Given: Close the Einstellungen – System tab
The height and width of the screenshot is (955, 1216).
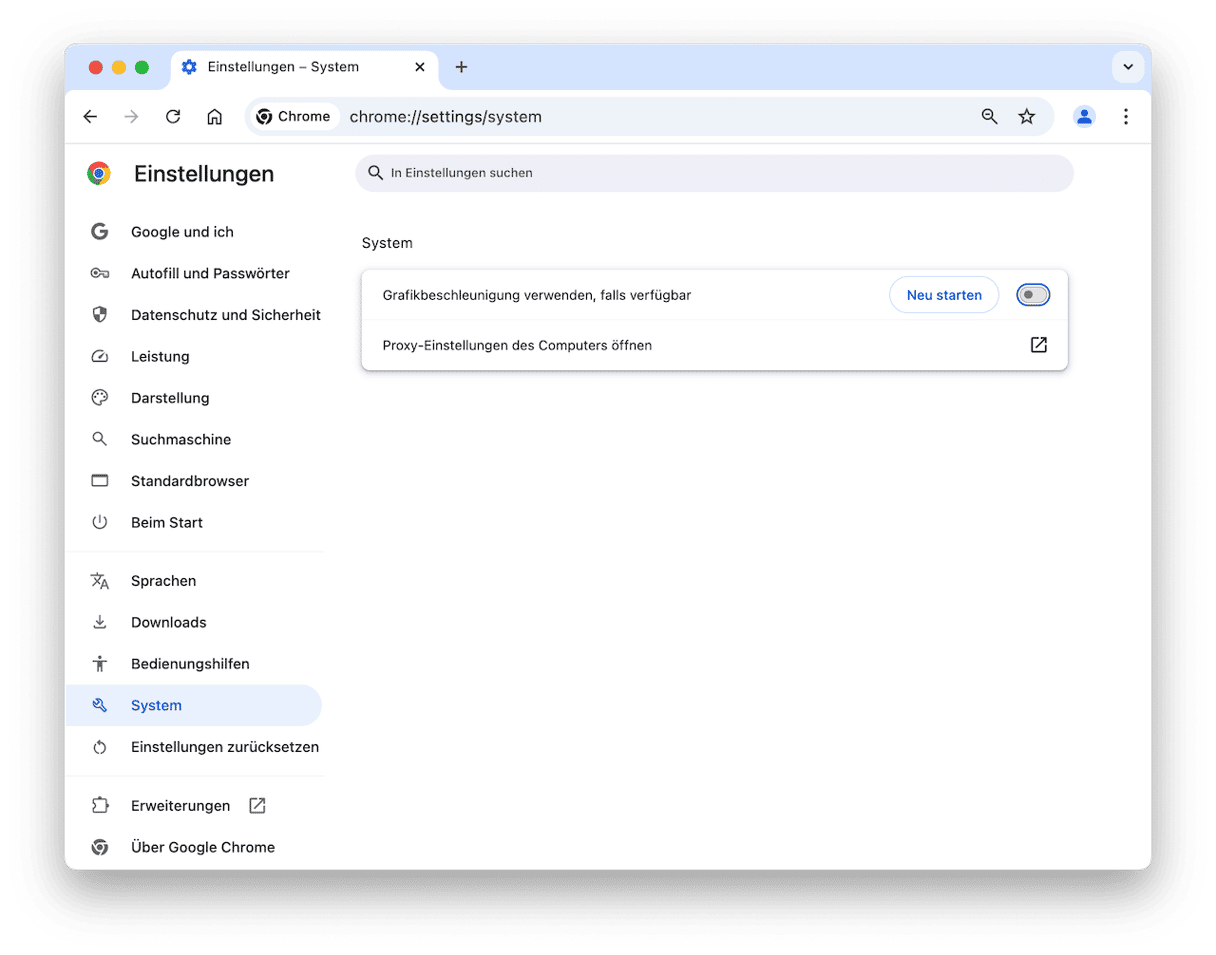Looking at the screenshot, I should (420, 67).
